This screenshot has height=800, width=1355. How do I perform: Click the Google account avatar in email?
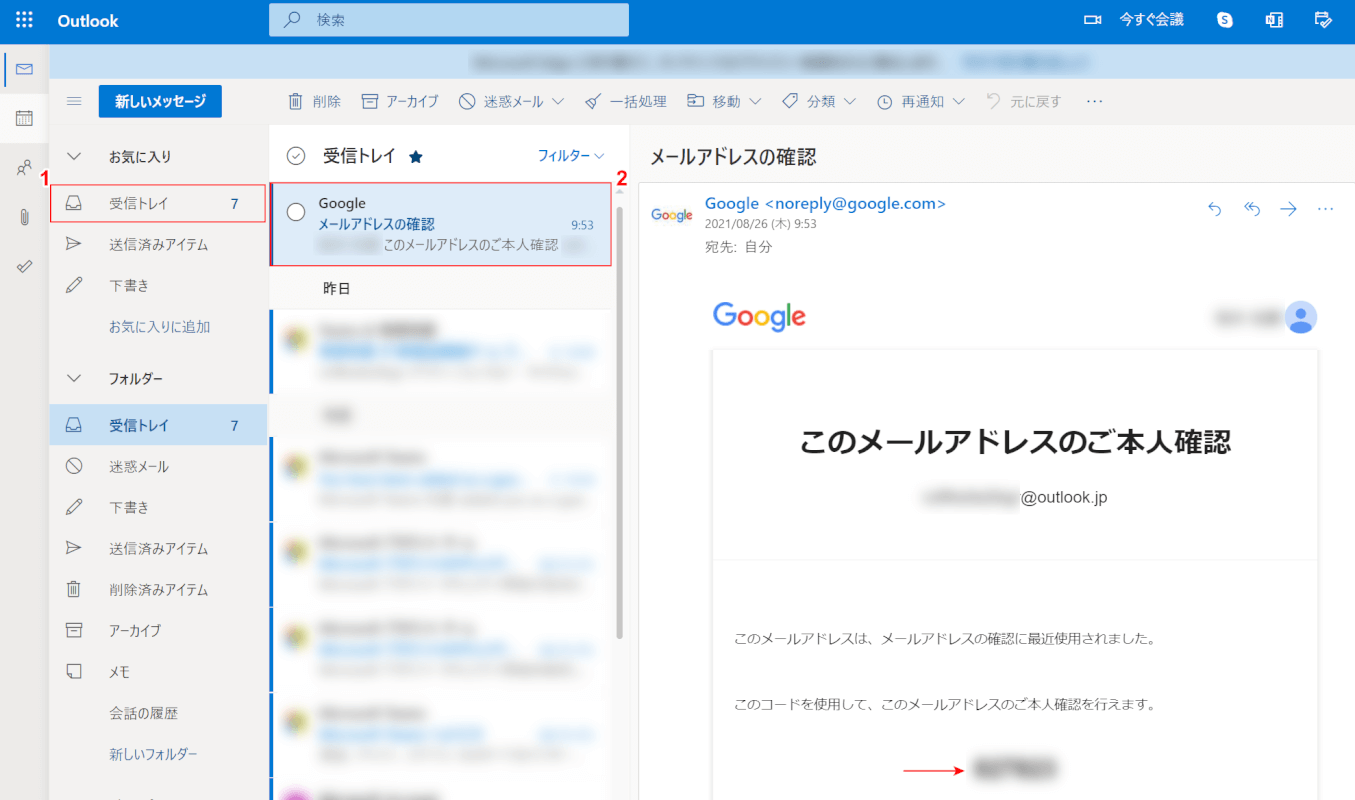[x=1301, y=317]
